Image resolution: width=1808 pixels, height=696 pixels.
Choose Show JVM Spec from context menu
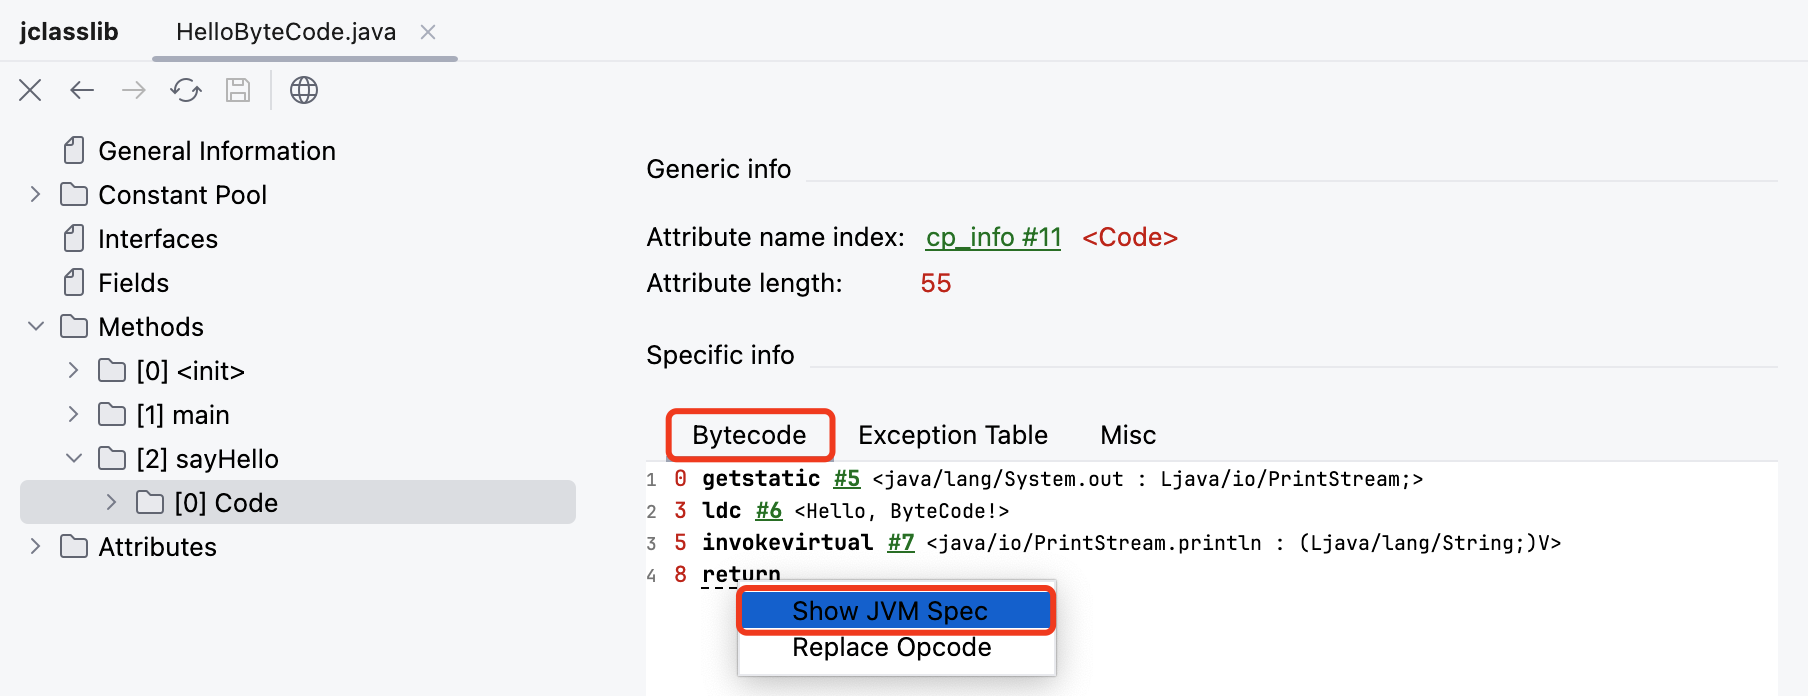click(890, 611)
